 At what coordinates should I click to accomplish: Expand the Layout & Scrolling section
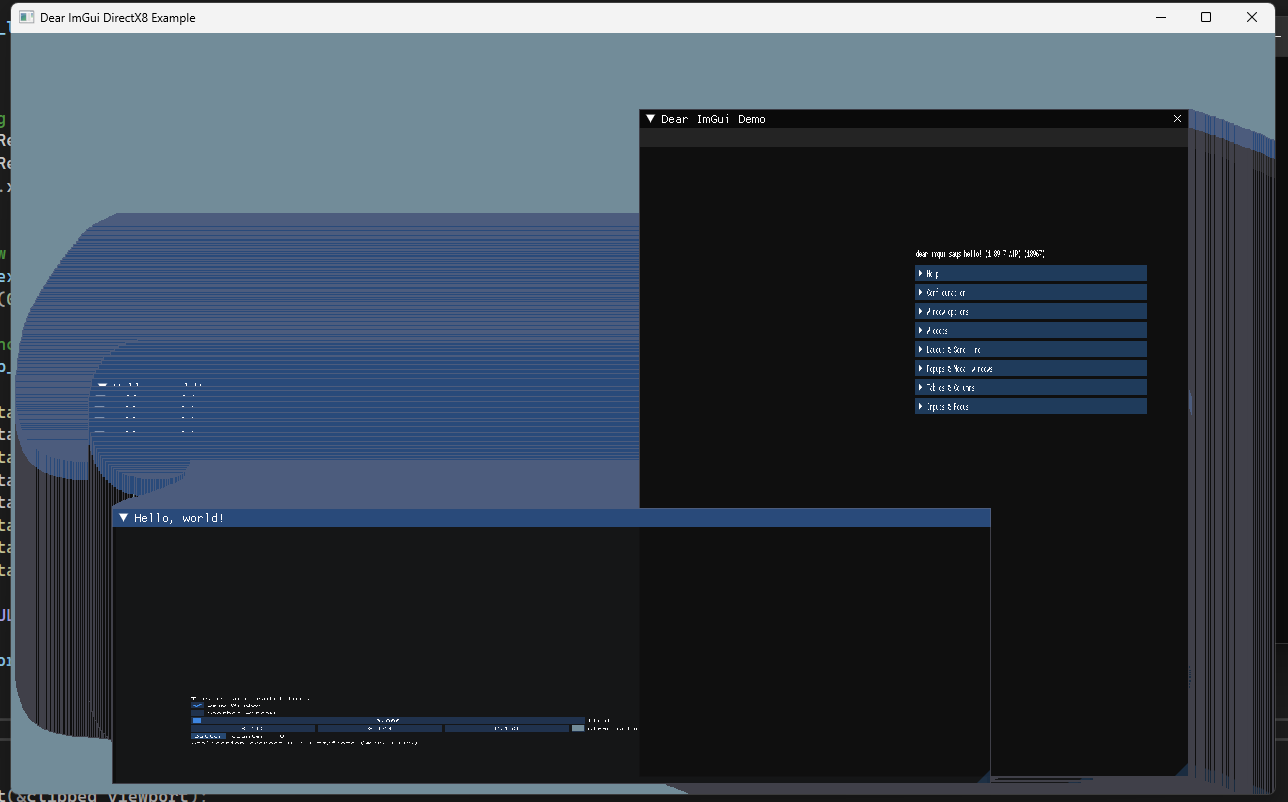coord(1030,348)
